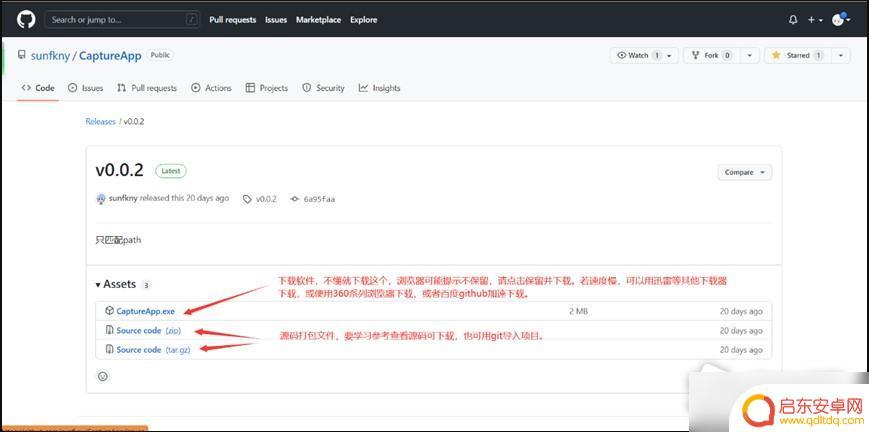Open the CaptureApp repository link
Screen dimensions: 869x432
pos(110,55)
